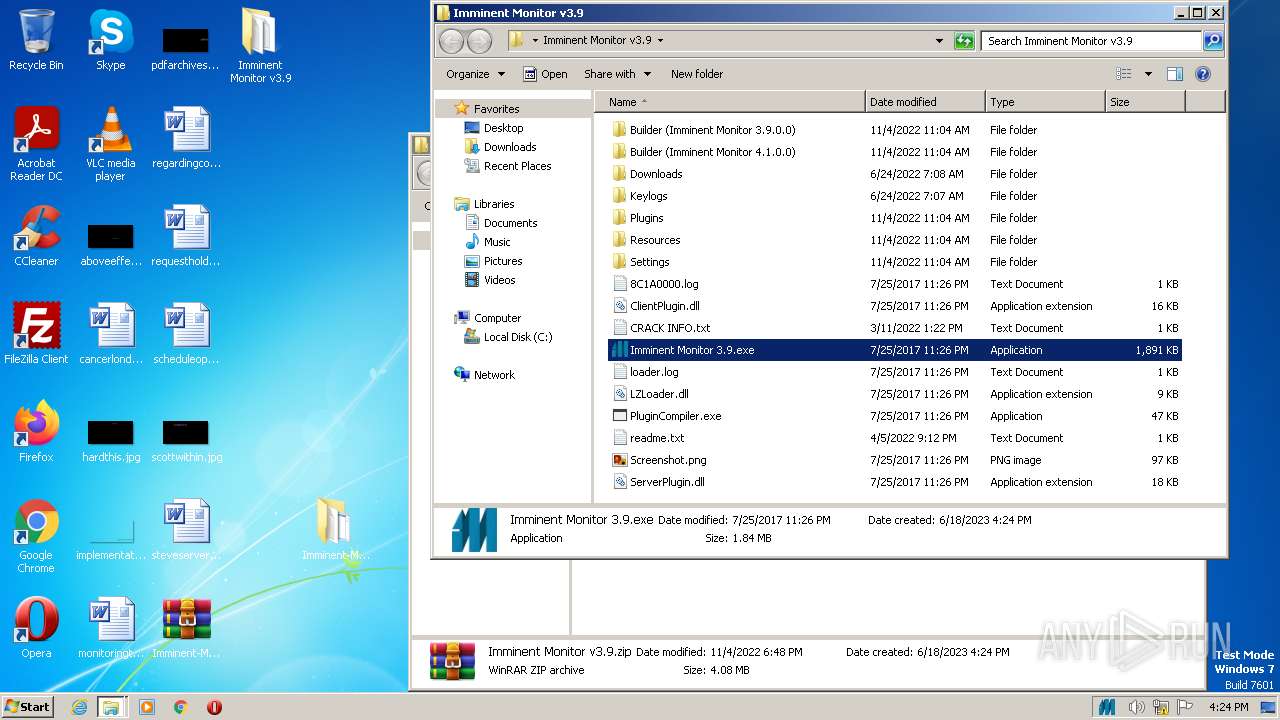Viewport: 1280px width, 720px height.
Task: Sort by Size column header
Action: click(1145, 102)
